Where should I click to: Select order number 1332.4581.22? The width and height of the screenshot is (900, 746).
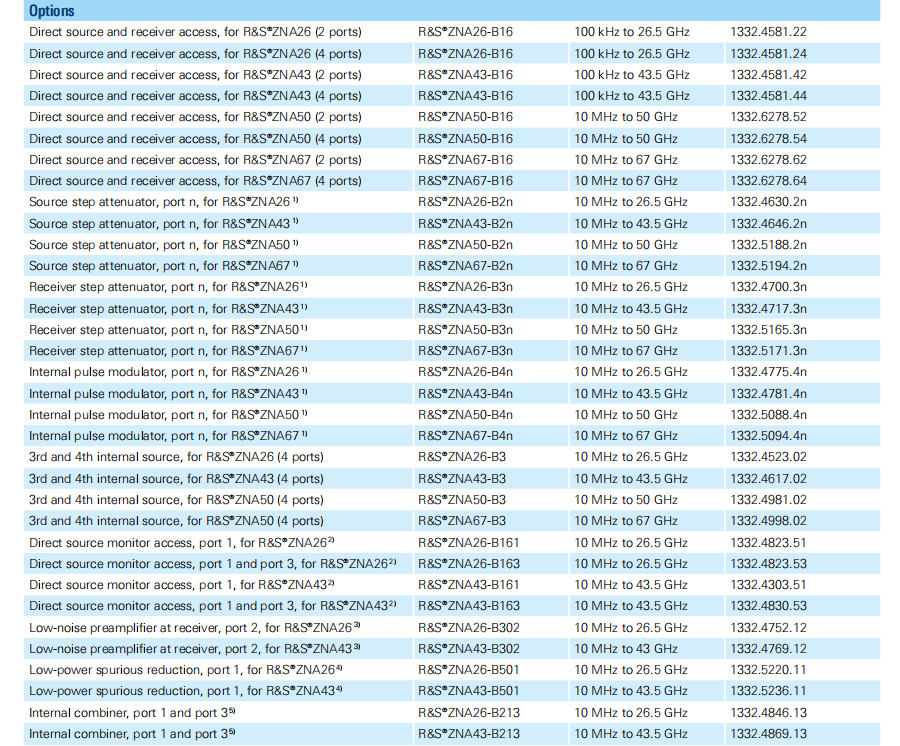point(768,32)
